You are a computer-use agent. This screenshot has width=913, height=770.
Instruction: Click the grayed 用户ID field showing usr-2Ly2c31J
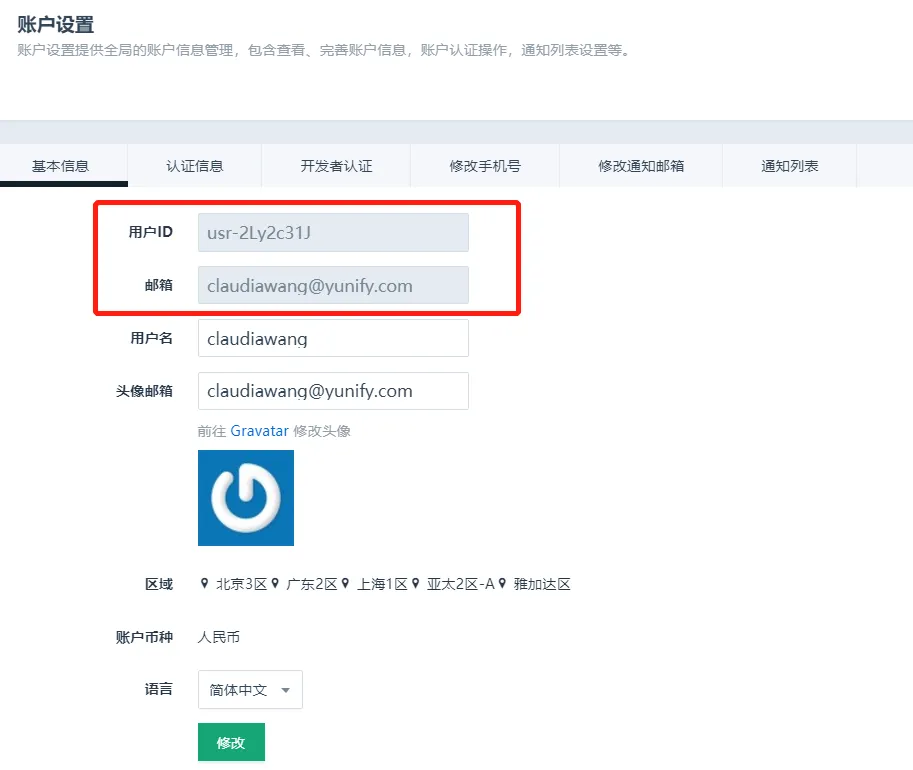333,232
